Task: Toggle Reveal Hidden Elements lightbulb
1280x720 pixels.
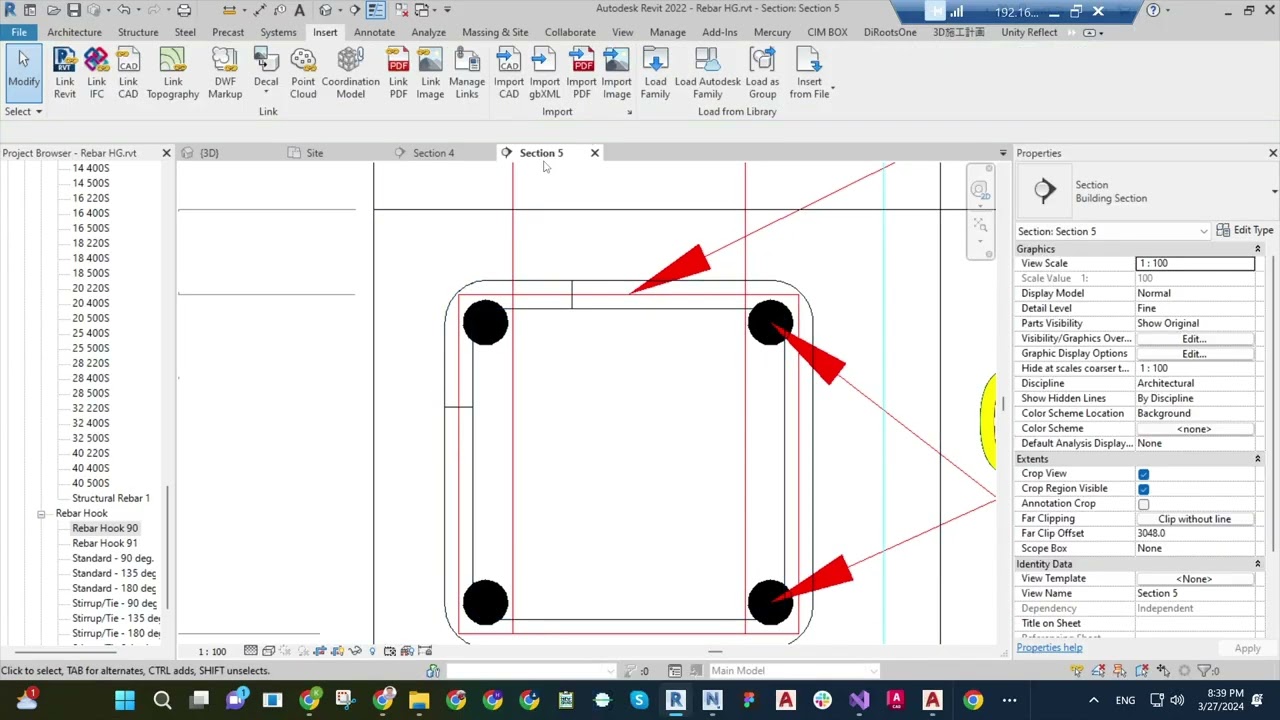Action: click(x=372, y=651)
